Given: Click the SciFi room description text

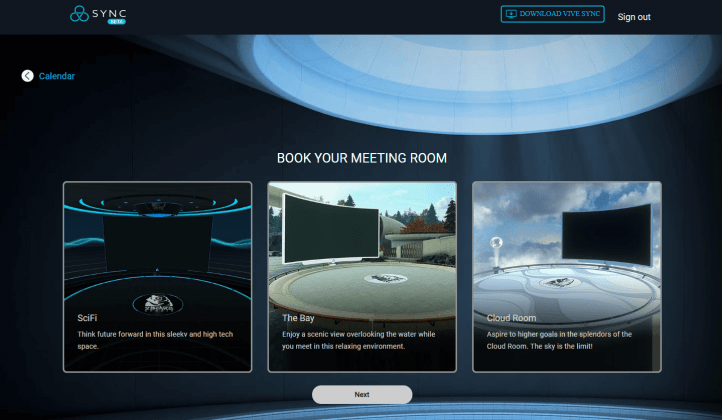Looking at the screenshot, I should pos(155,339).
